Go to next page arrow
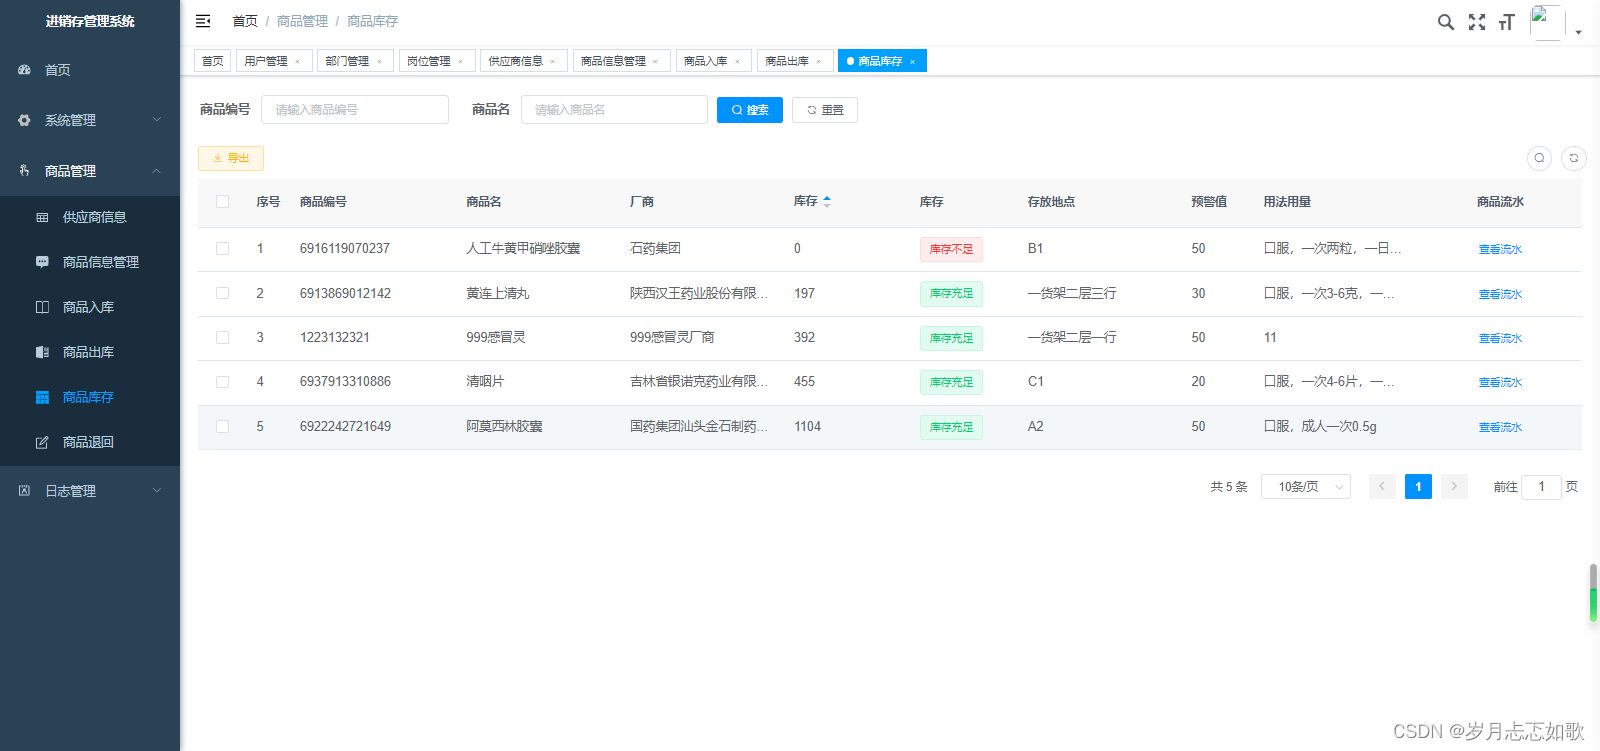The width and height of the screenshot is (1600, 751). coord(1454,487)
